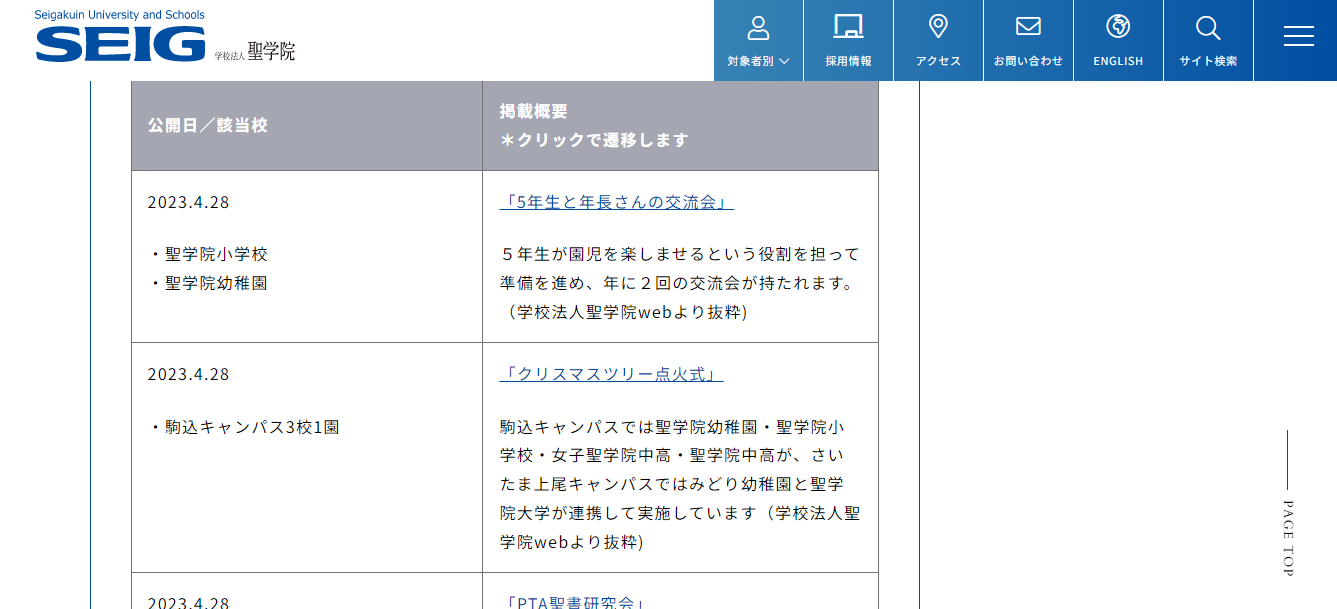Click the 学校法人 聖学院 text beside the logo
The width and height of the screenshot is (1337, 609).
[255, 53]
